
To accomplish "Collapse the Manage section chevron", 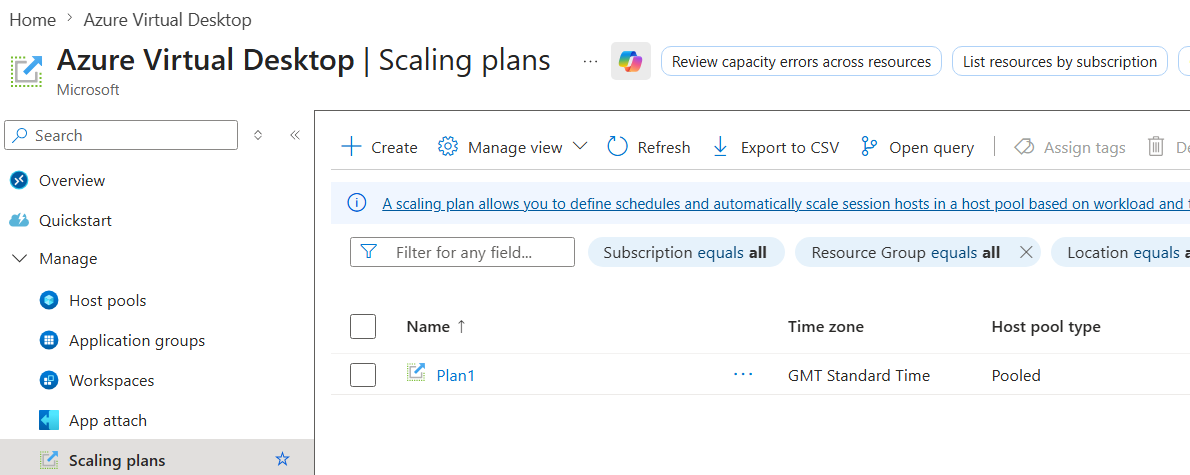I will (x=19, y=259).
